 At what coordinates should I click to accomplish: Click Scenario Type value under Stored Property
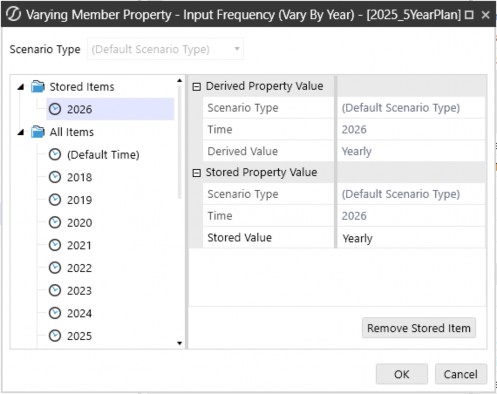point(411,194)
